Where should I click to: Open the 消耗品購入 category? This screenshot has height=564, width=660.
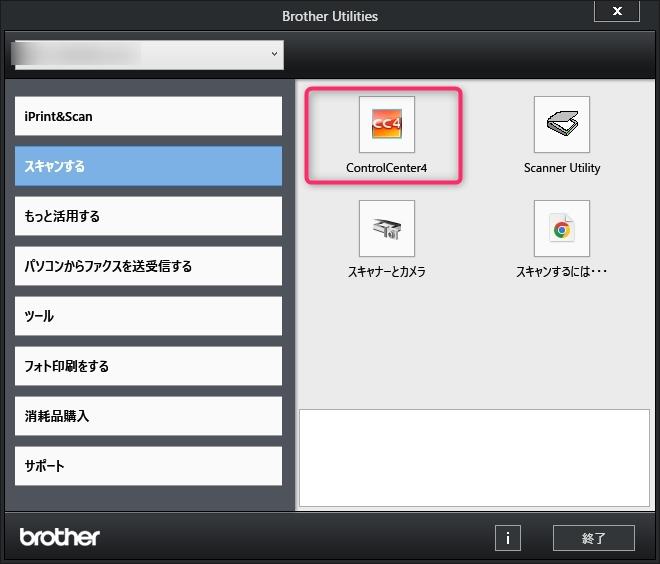[x=148, y=416]
